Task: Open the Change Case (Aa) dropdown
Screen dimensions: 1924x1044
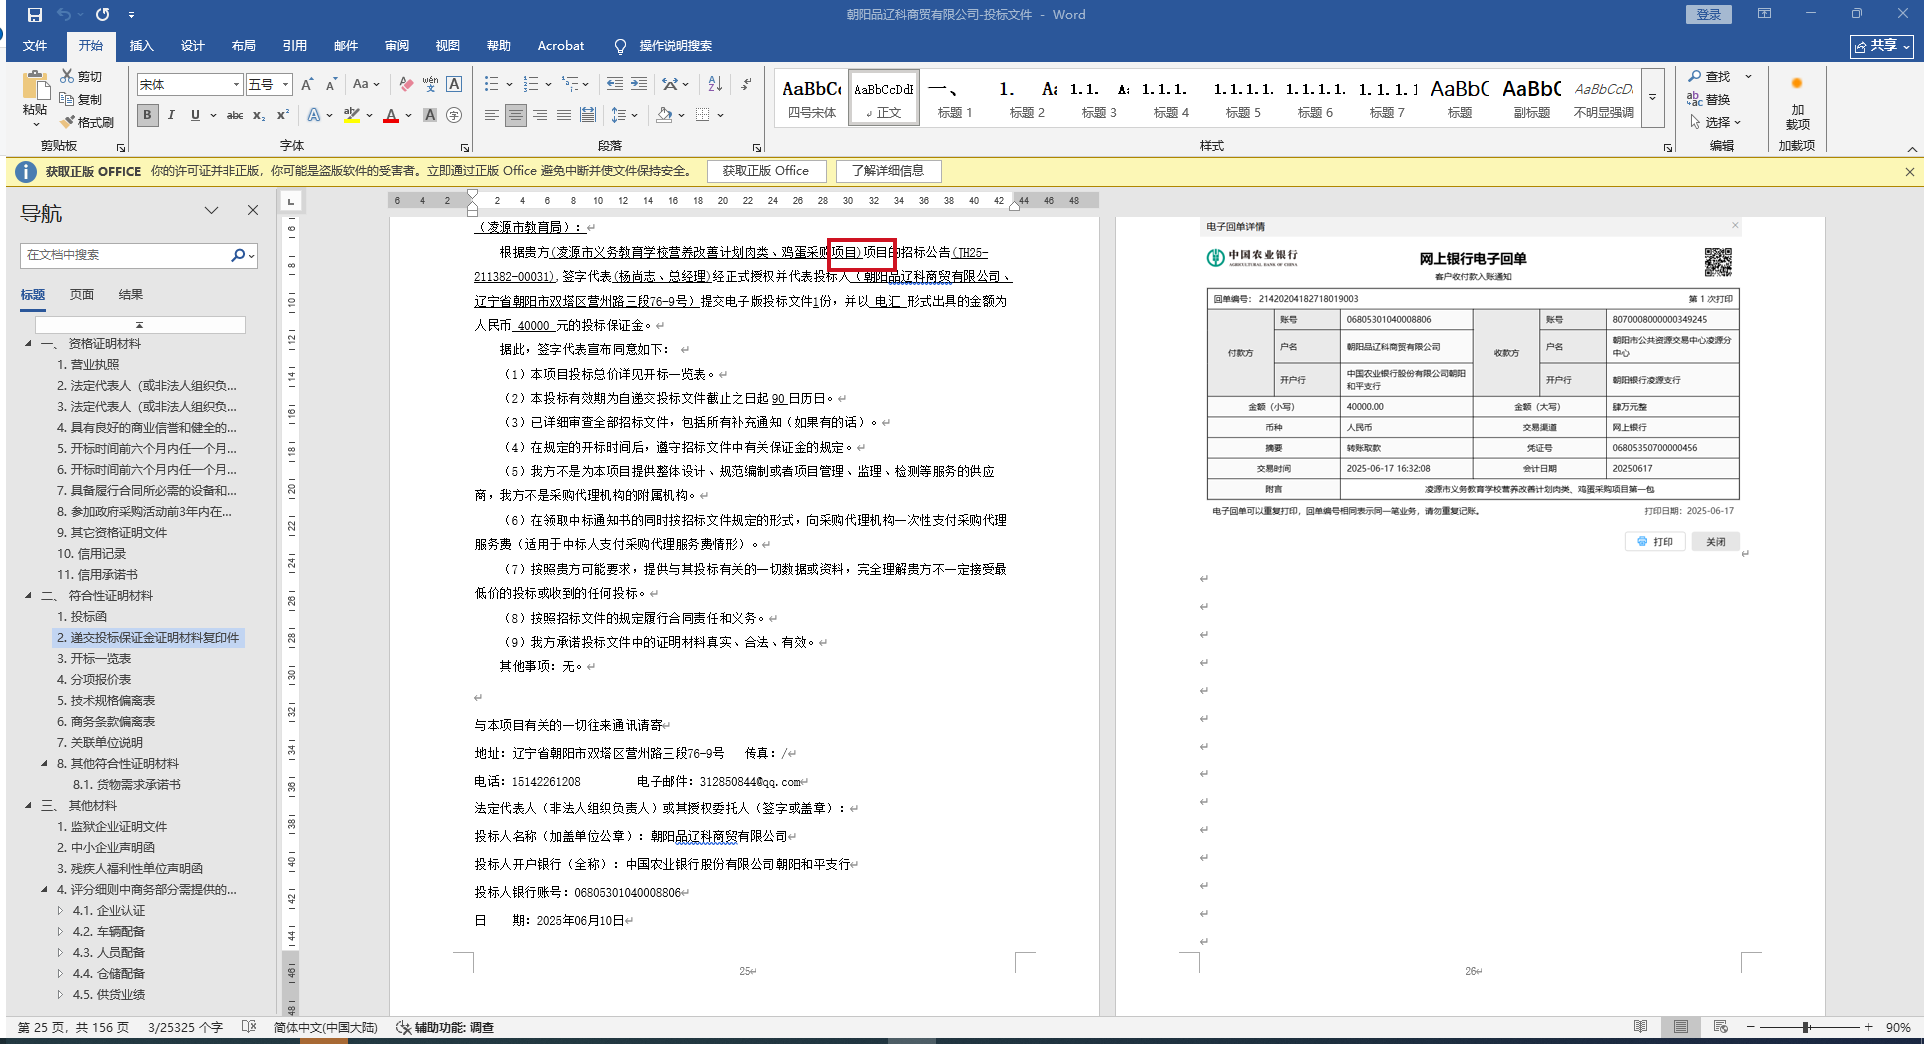Action: [366, 85]
